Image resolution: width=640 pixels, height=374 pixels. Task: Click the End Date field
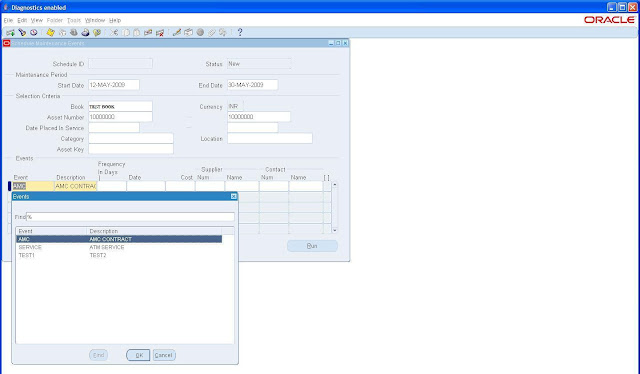tap(253, 85)
